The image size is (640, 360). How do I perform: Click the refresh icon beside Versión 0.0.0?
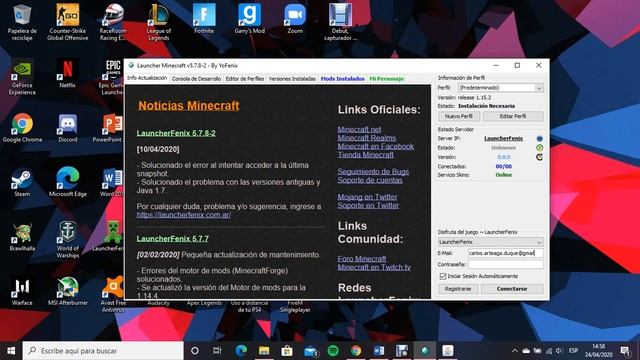tap(539, 157)
